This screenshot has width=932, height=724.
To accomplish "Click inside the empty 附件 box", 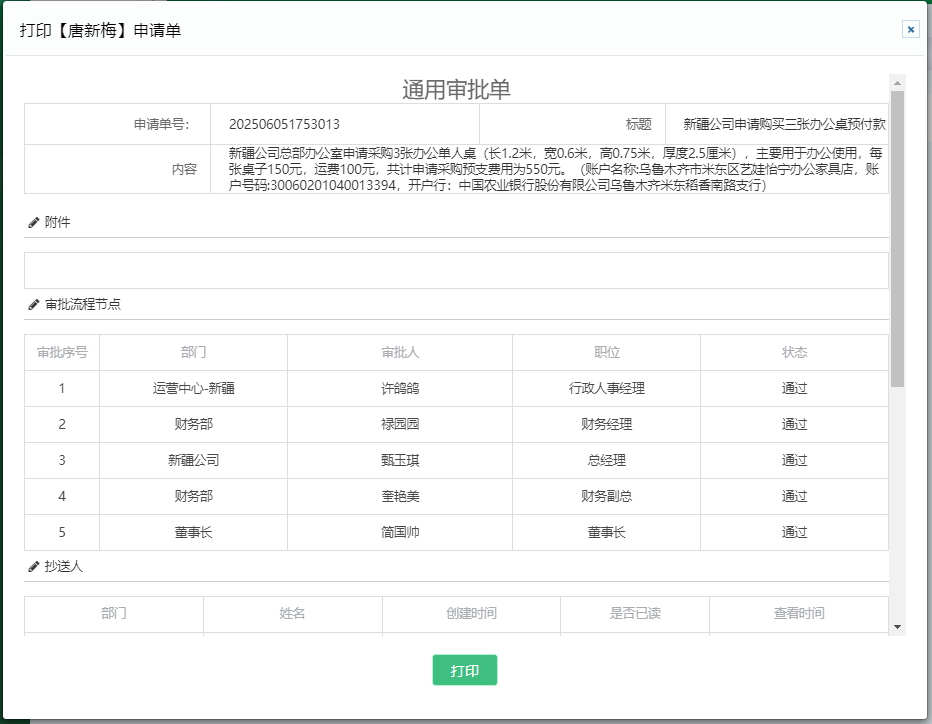I will click(x=456, y=270).
